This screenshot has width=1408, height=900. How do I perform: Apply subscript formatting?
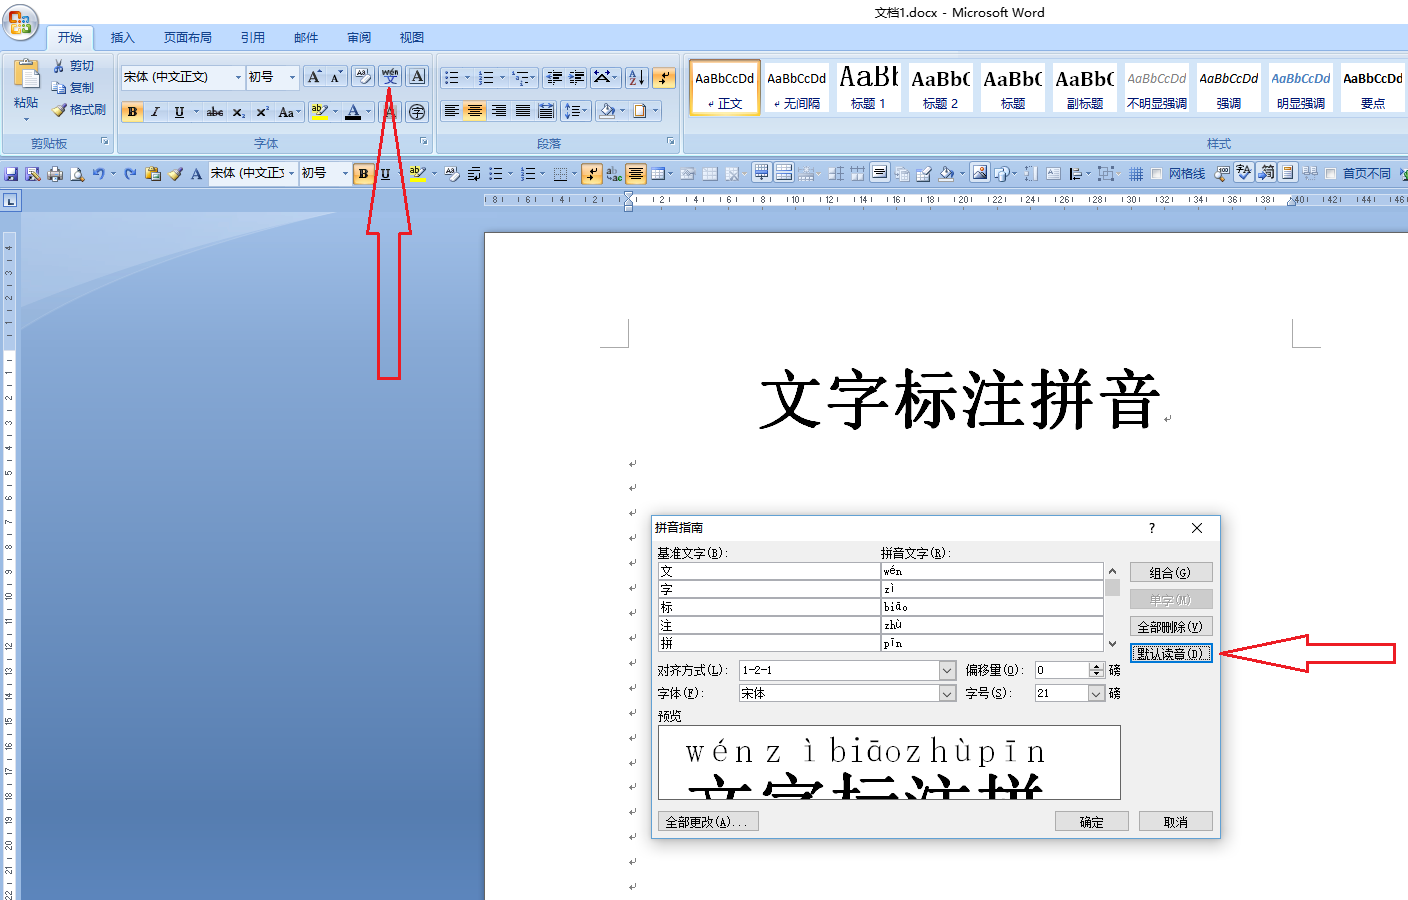pyautogui.click(x=239, y=112)
